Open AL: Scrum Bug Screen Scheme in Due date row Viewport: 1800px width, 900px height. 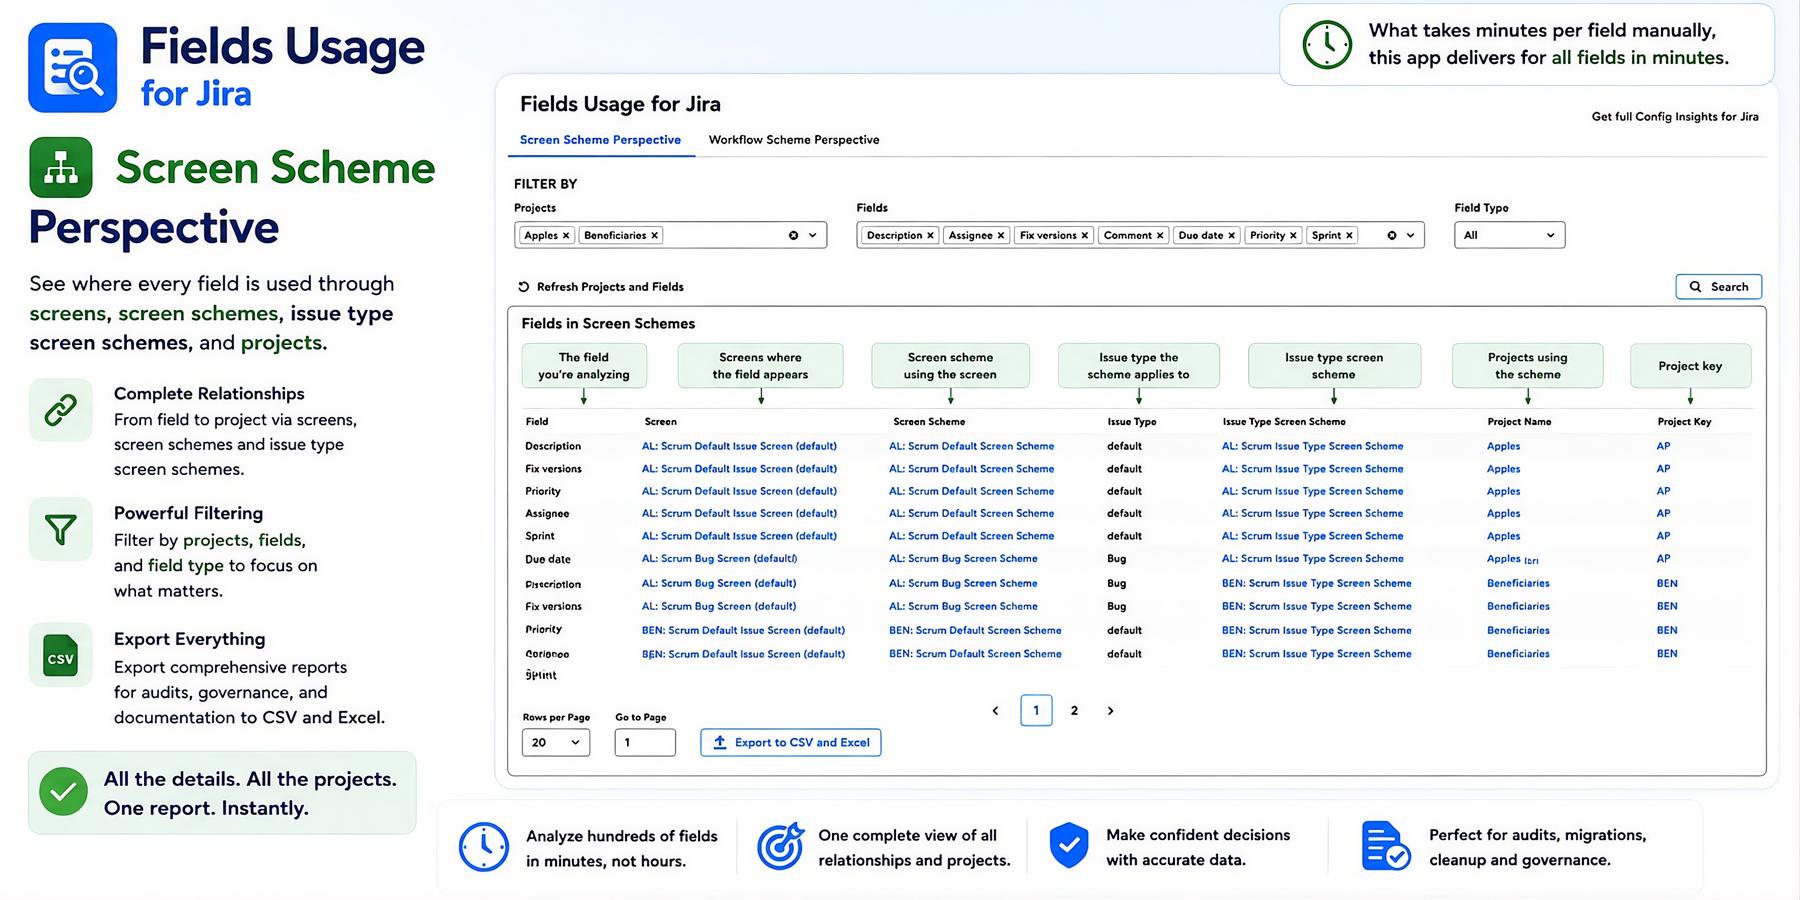tap(963, 559)
